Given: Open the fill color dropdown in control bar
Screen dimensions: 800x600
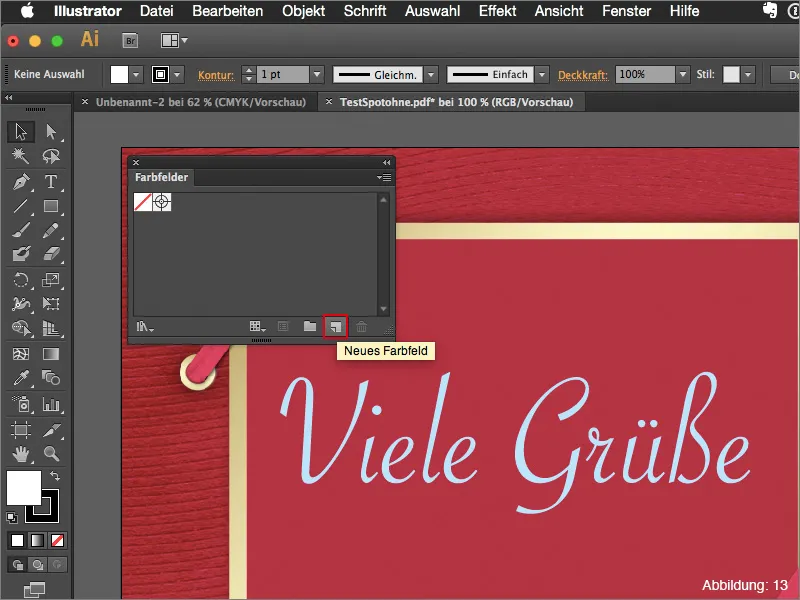Looking at the screenshot, I should (x=136, y=74).
